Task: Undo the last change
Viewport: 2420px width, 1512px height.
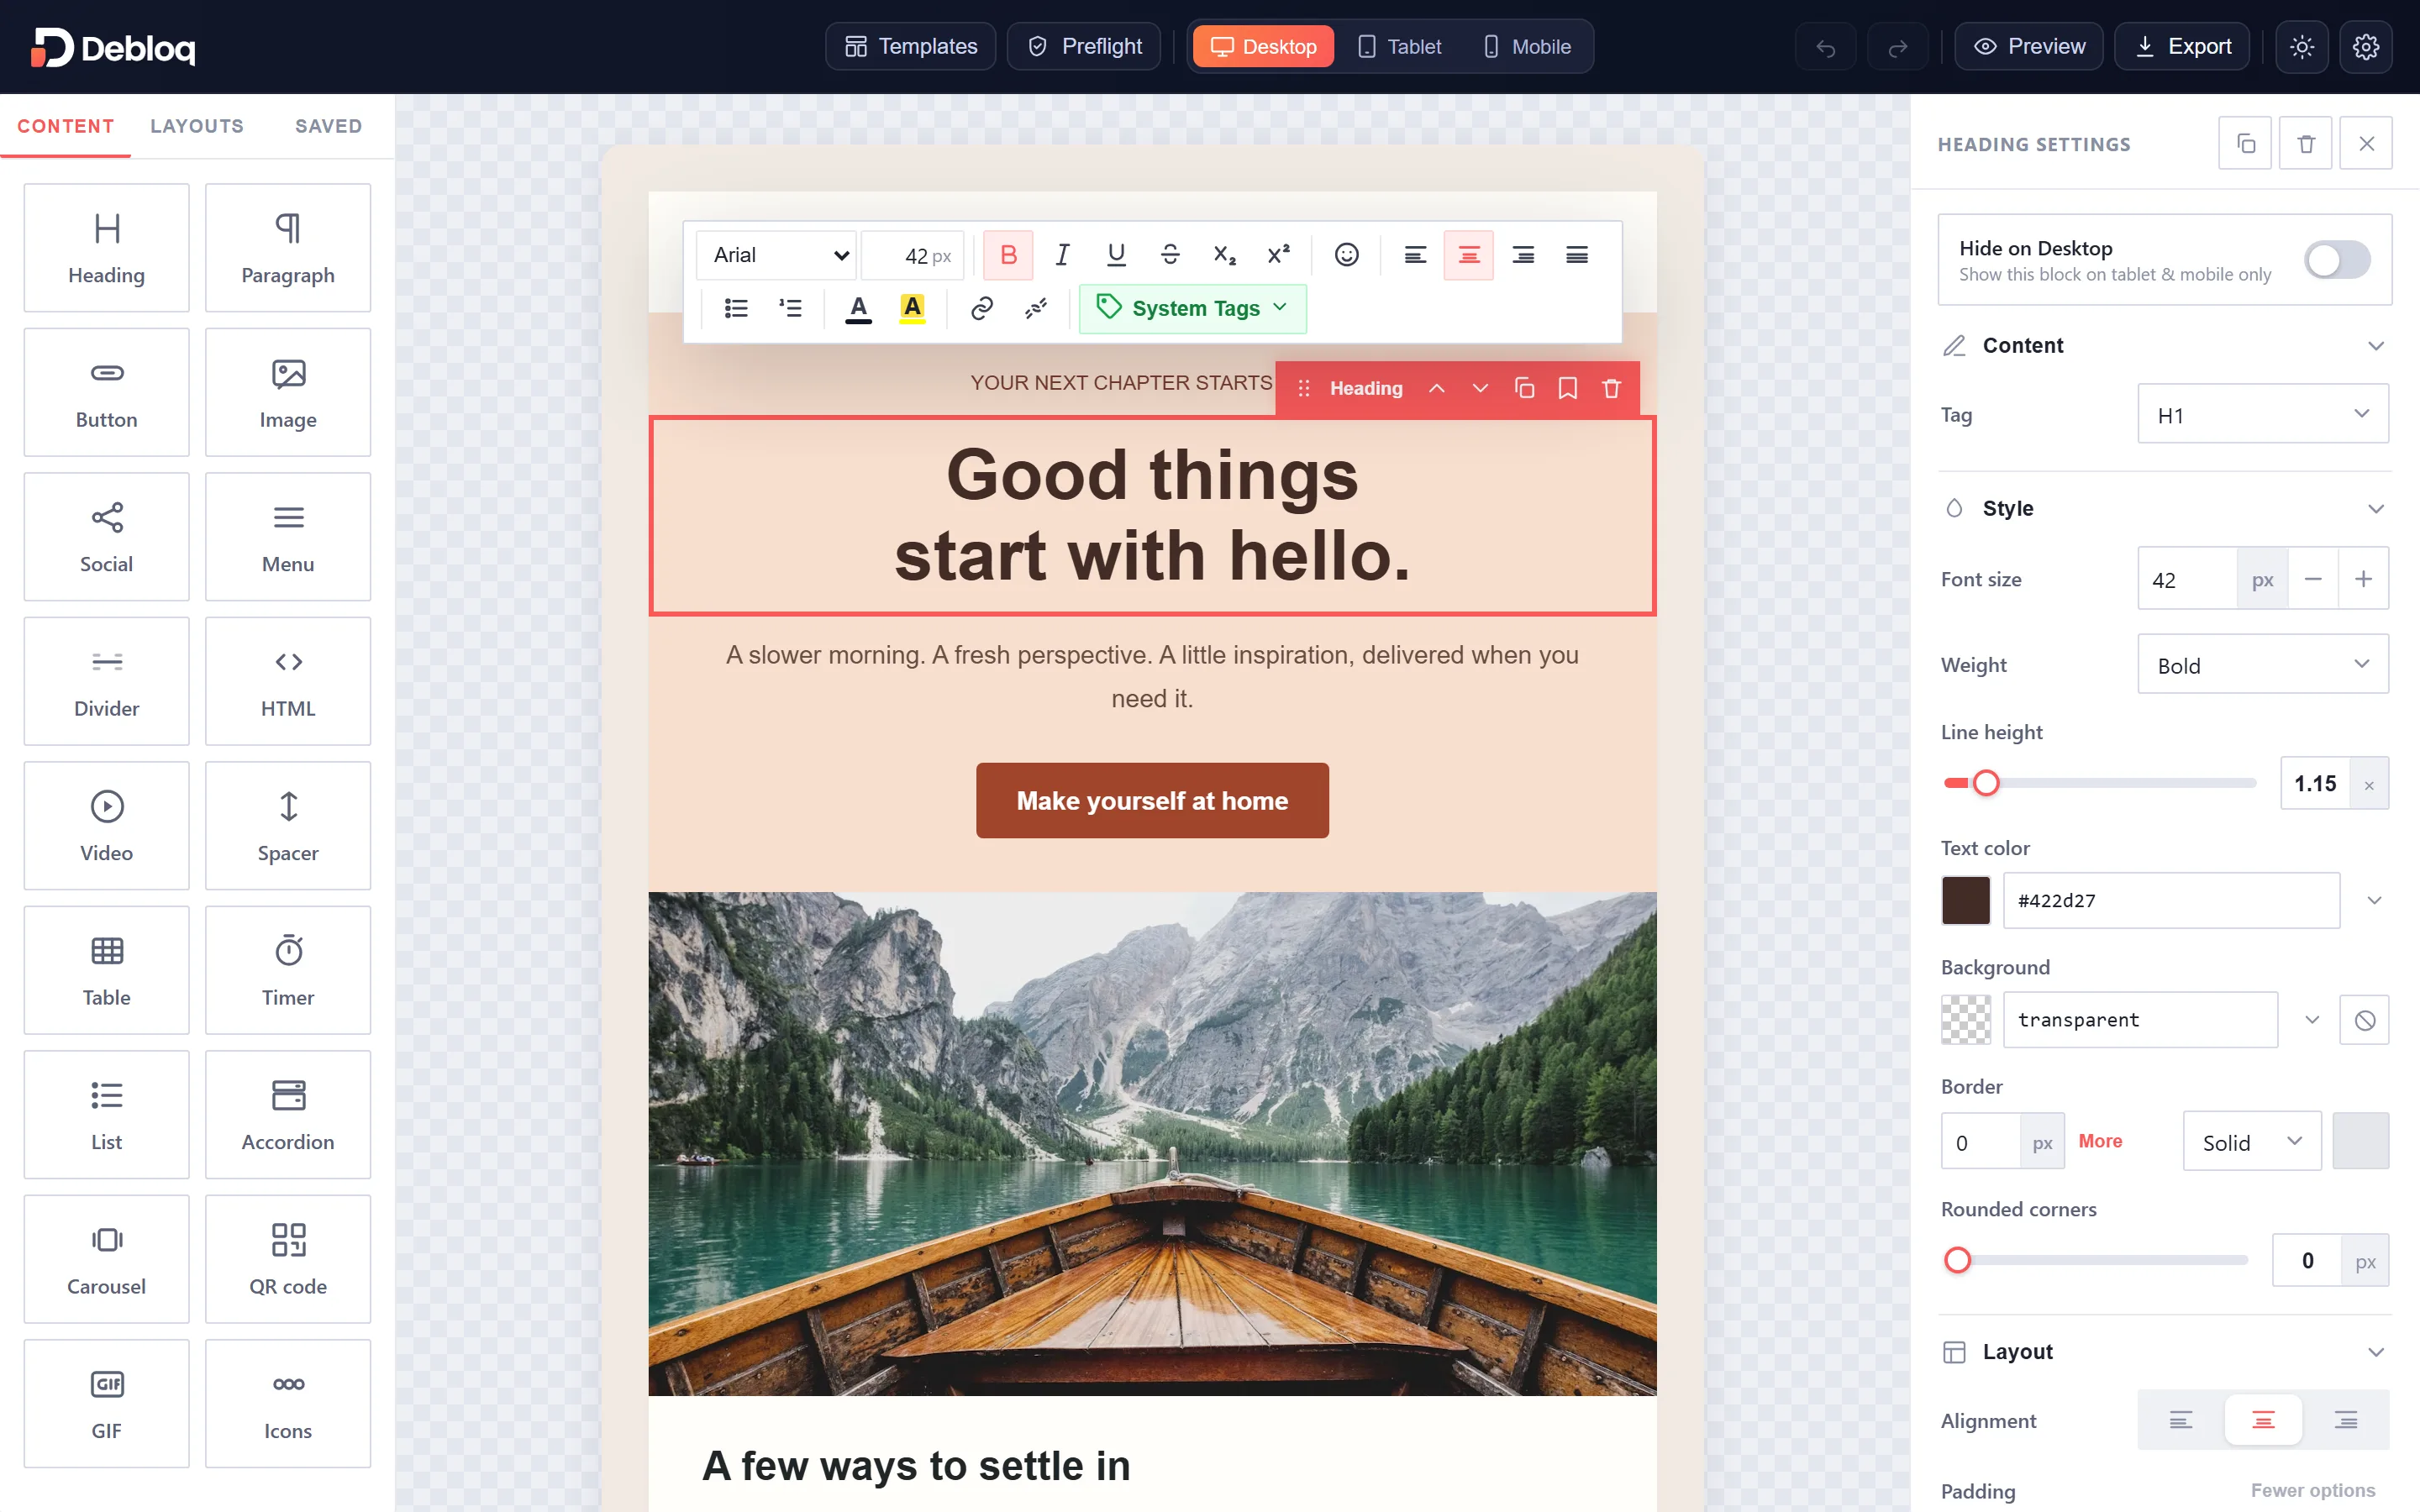Action: [x=1826, y=47]
